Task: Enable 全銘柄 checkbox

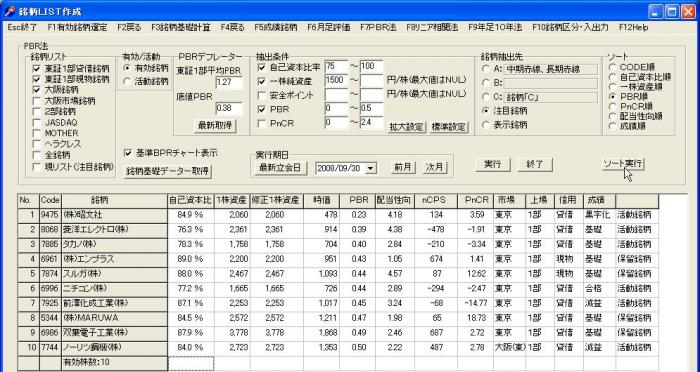Action: pyautogui.click(x=37, y=155)
